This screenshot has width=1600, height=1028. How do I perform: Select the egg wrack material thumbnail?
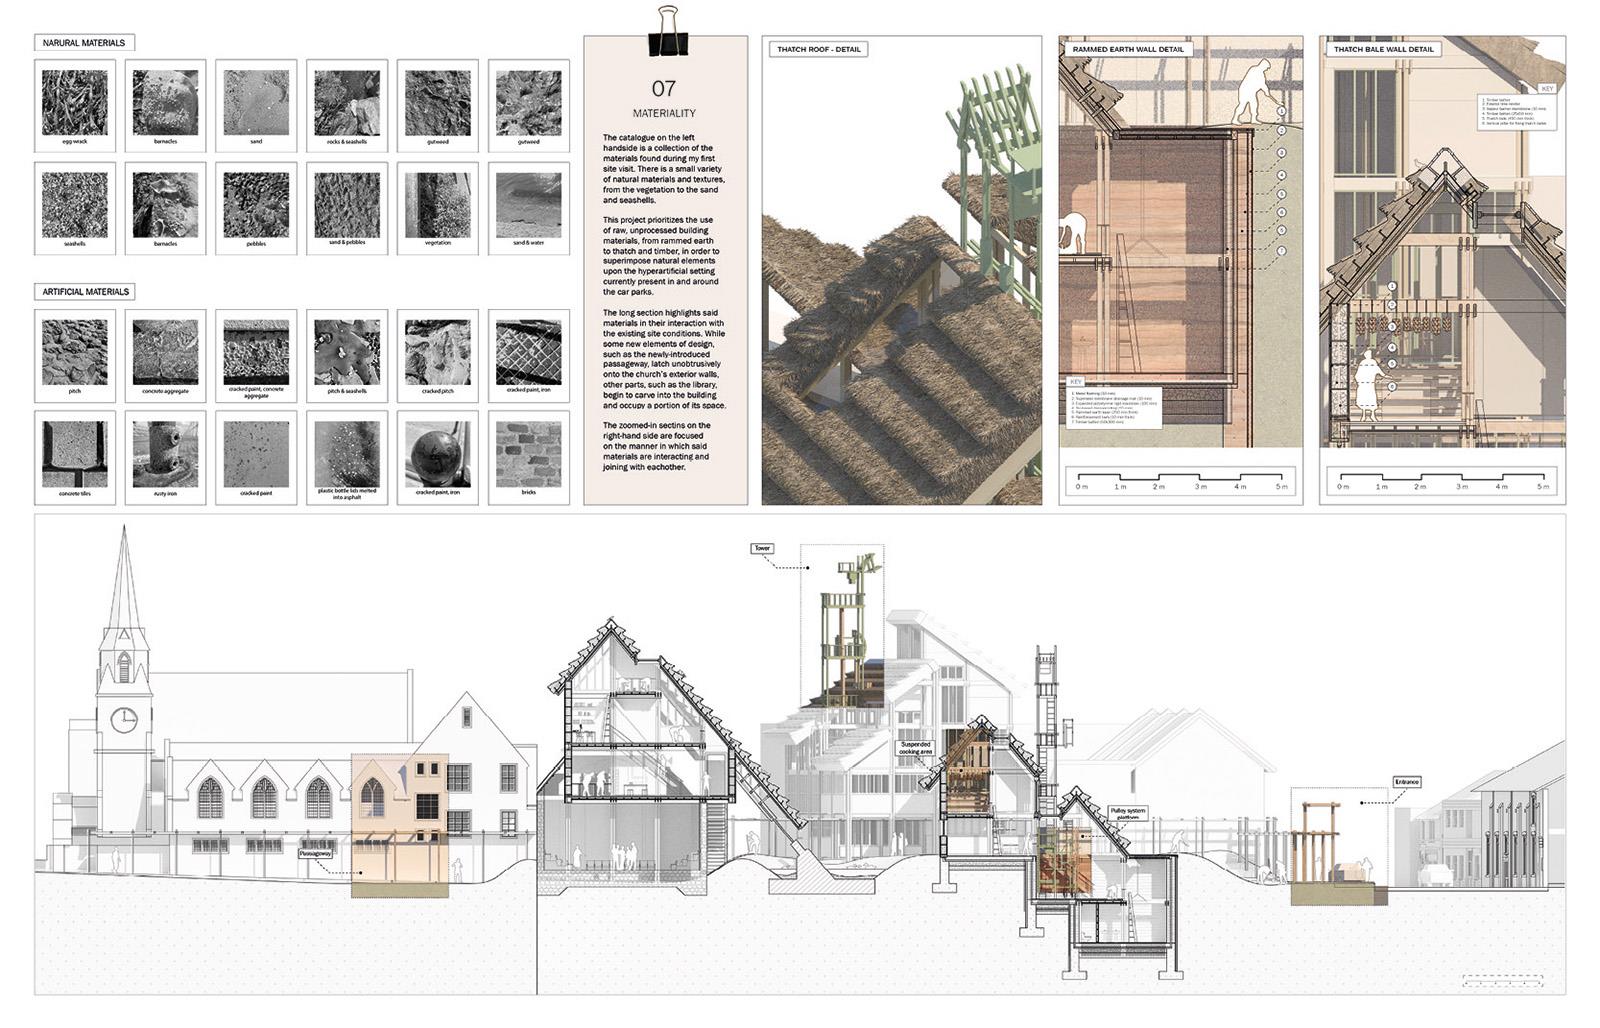[75, 103]
